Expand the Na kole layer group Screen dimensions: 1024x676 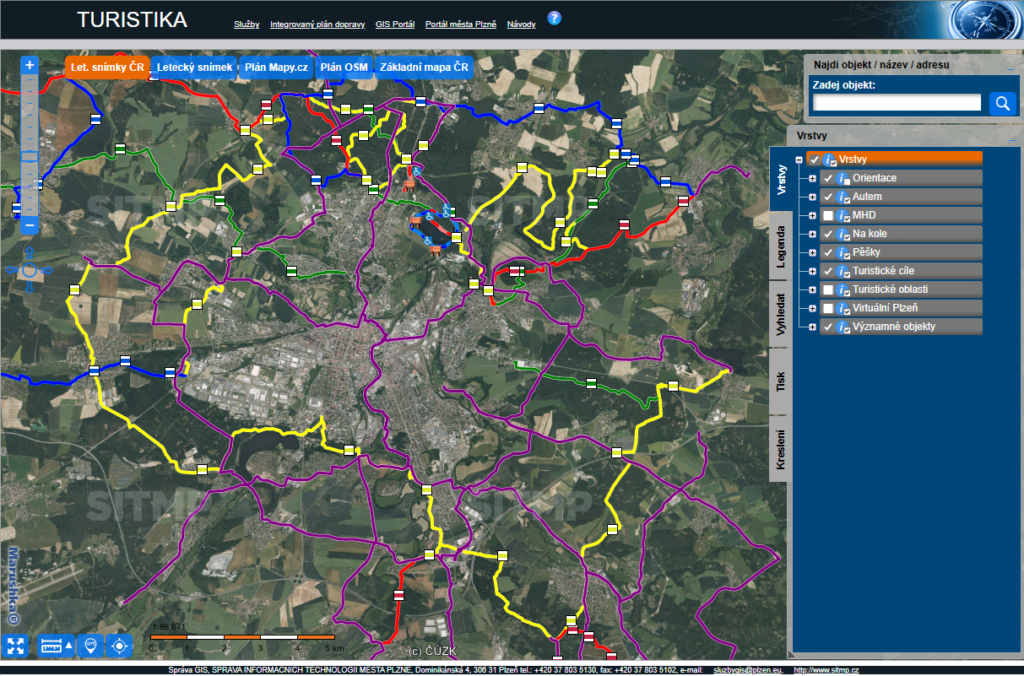click(812, 234)
